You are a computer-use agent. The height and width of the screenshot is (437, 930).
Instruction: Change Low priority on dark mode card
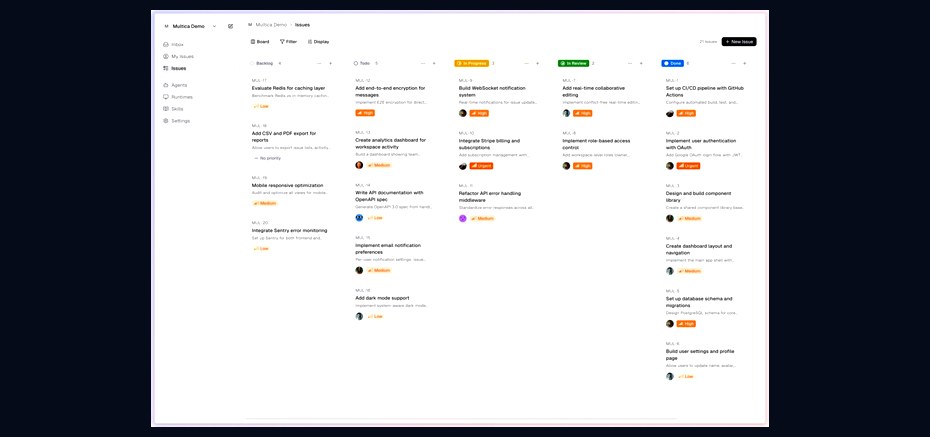pos(375,317)
